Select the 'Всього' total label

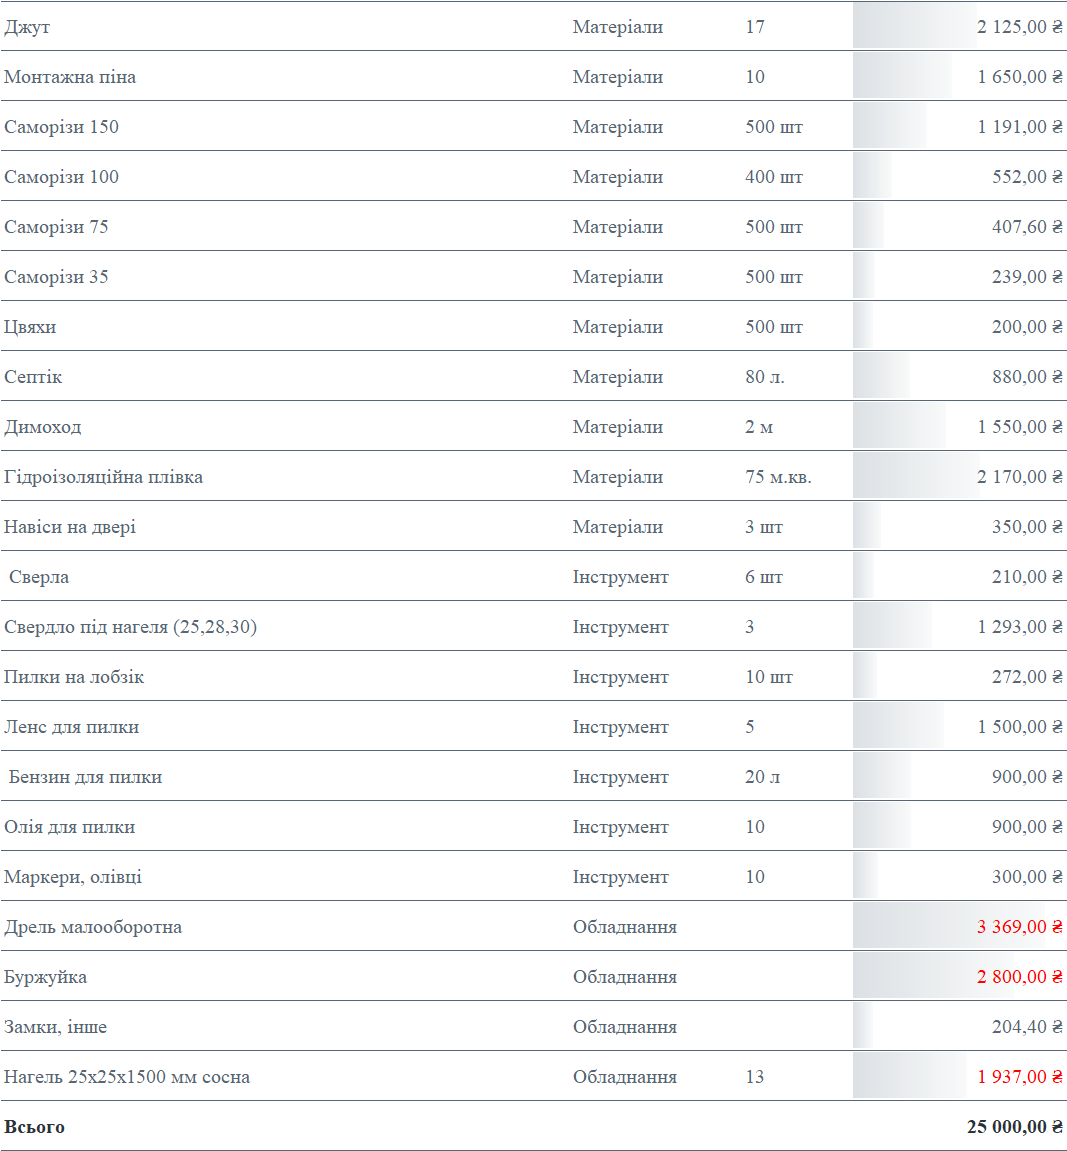[35, 1127]
